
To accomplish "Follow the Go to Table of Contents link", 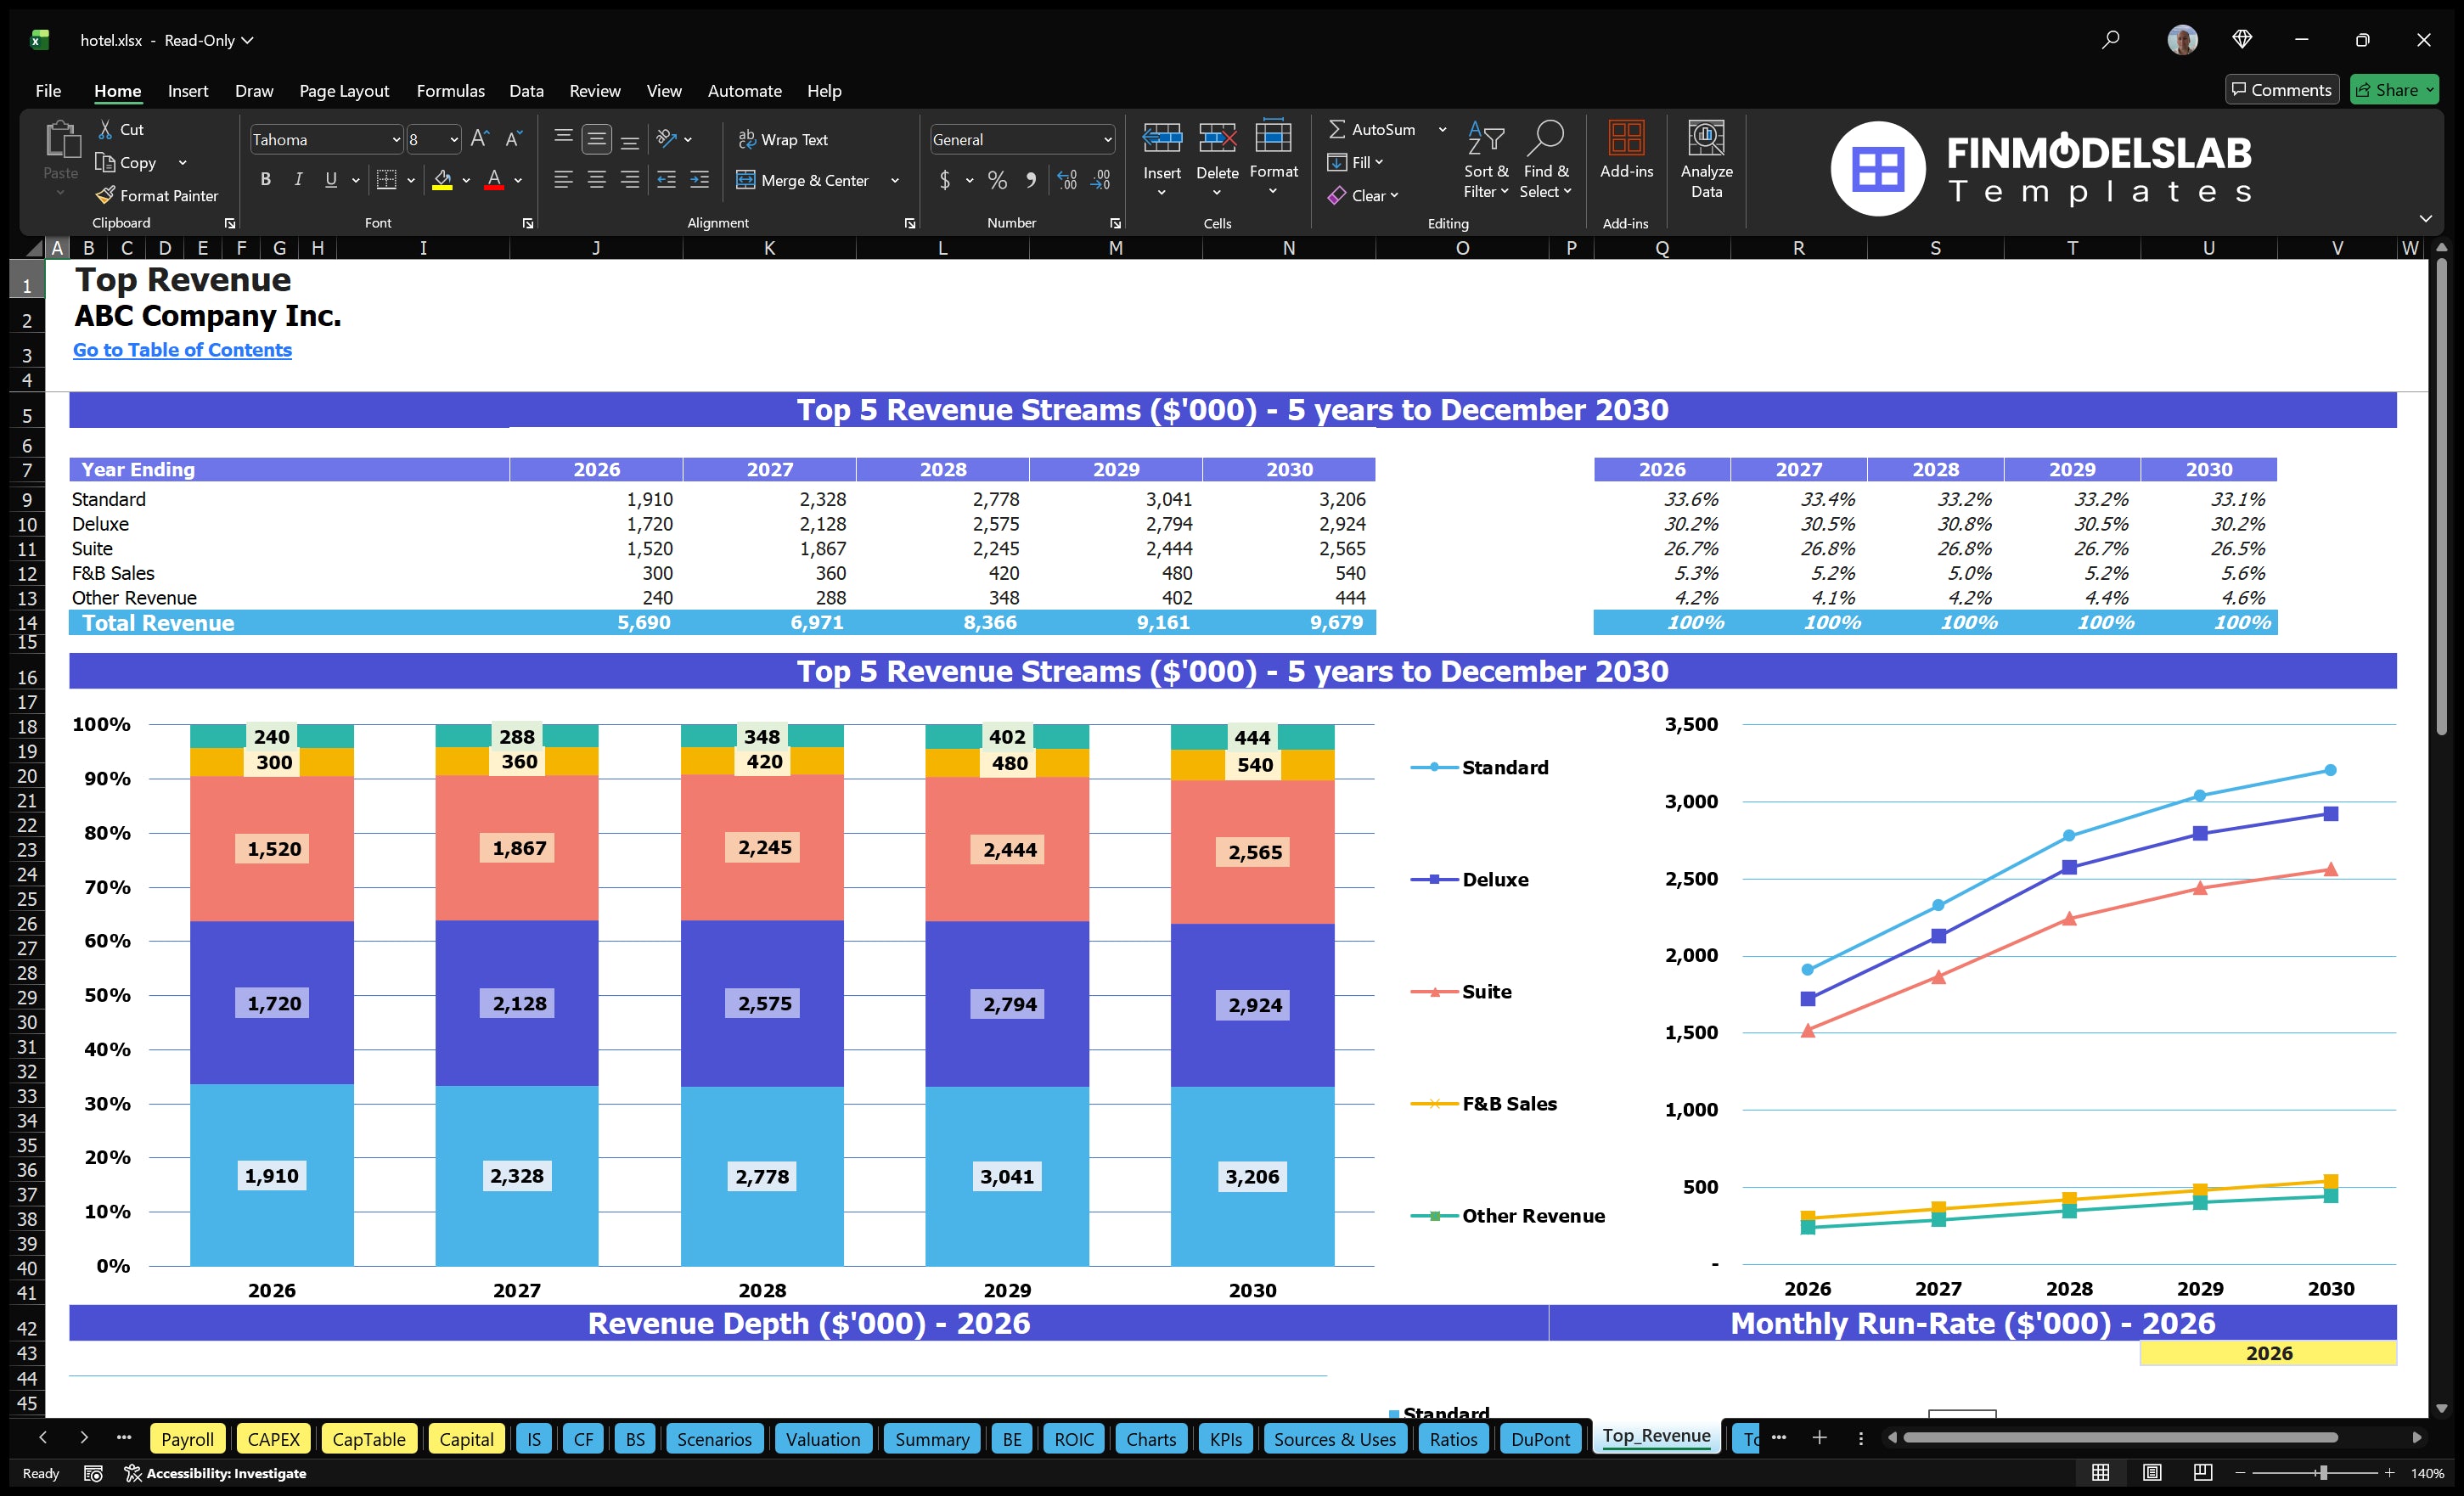I will [x=182, y=350].
